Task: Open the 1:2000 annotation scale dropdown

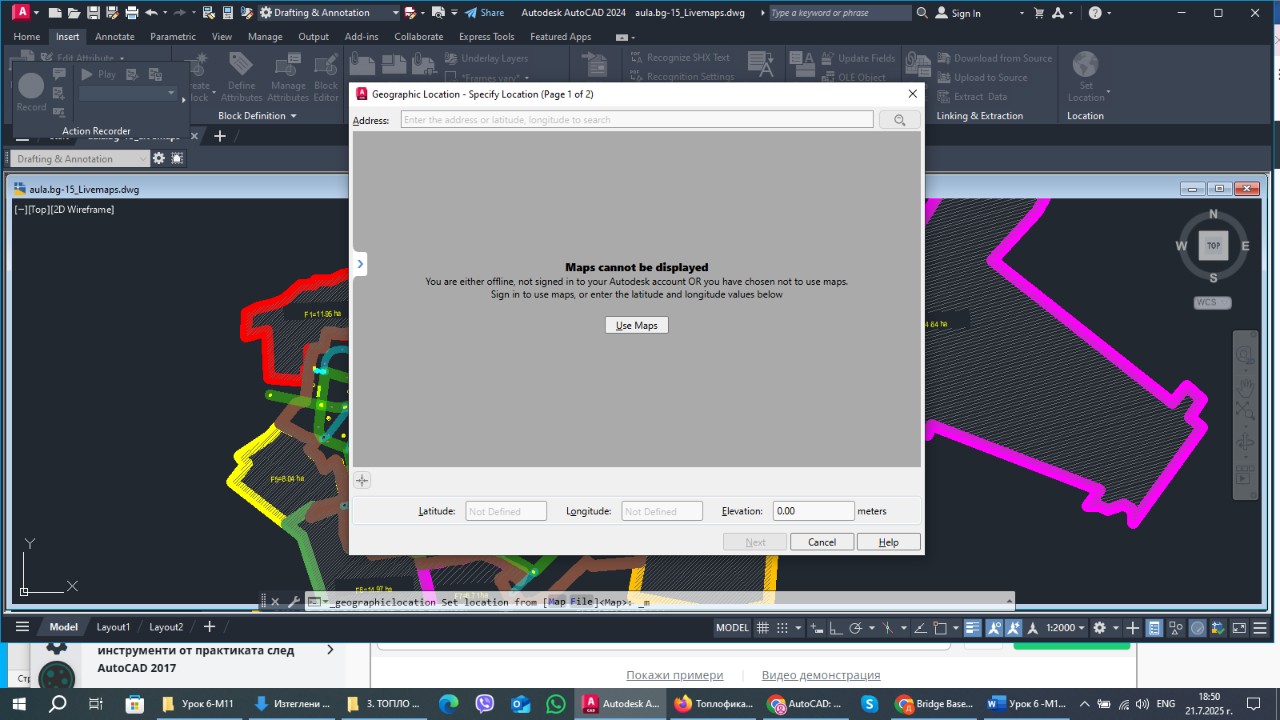Action: point(1065,628)
